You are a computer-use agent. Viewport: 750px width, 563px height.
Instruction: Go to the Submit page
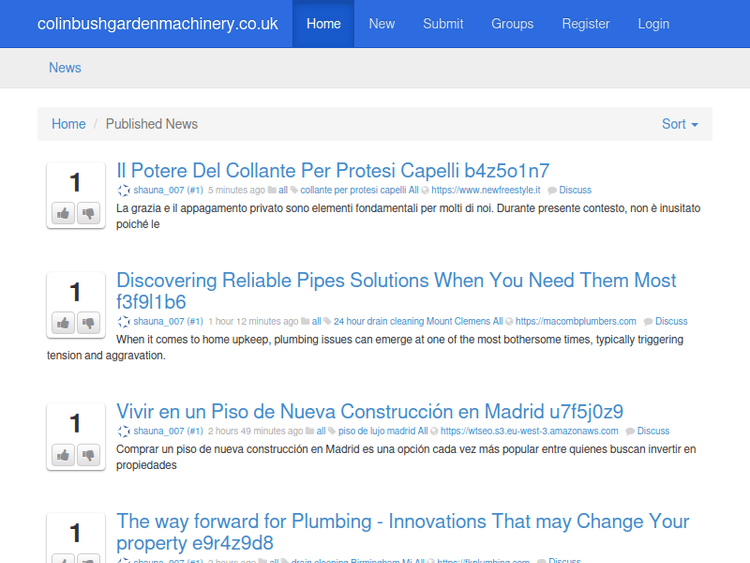[x=443, y=23]
